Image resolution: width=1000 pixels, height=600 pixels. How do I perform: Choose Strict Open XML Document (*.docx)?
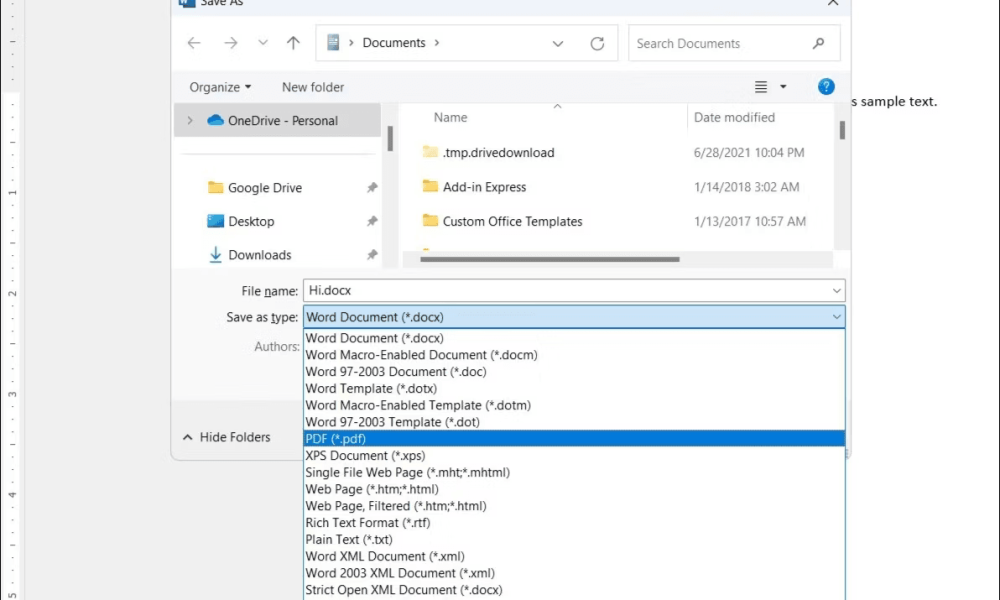[x=574, y=590]
